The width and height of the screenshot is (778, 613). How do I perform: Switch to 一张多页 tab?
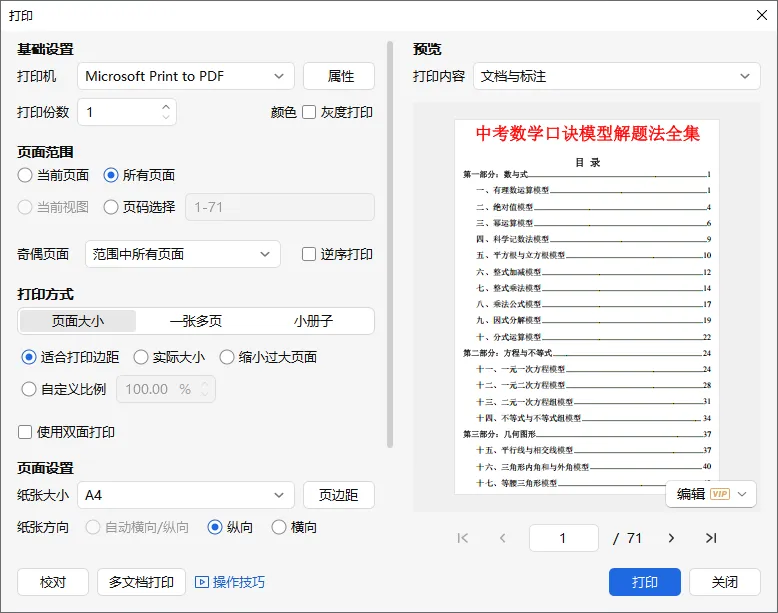196,321
